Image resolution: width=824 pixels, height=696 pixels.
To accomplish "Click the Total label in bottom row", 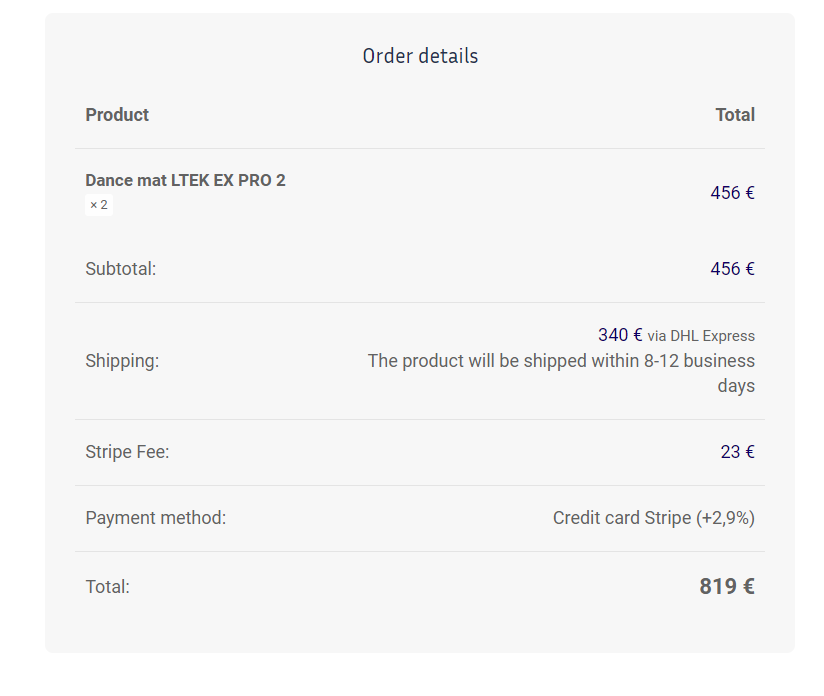I will [107, 587].
